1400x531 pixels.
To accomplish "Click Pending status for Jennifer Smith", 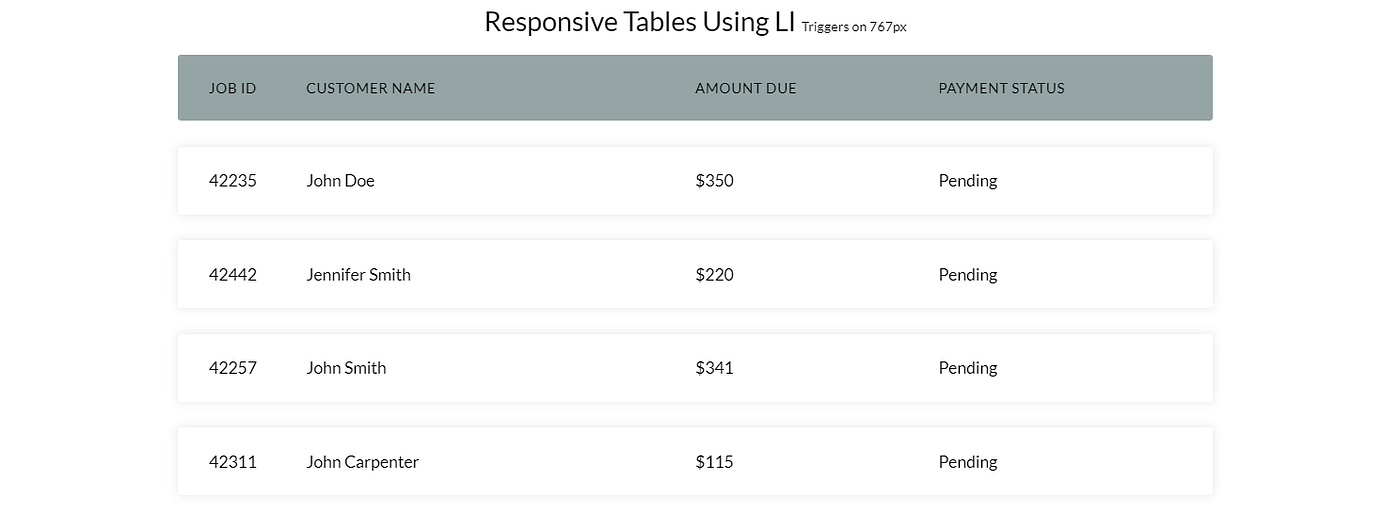I will click(x=967, y=274).
